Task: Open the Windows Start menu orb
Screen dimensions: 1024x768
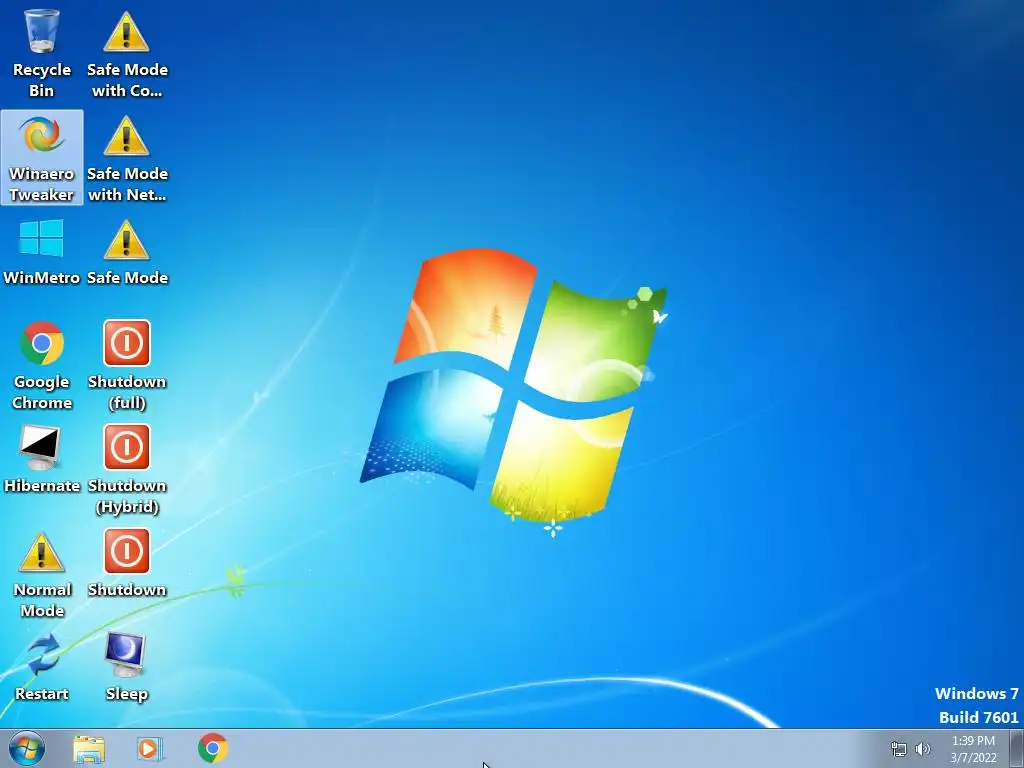Action: [x=27, y=748]
